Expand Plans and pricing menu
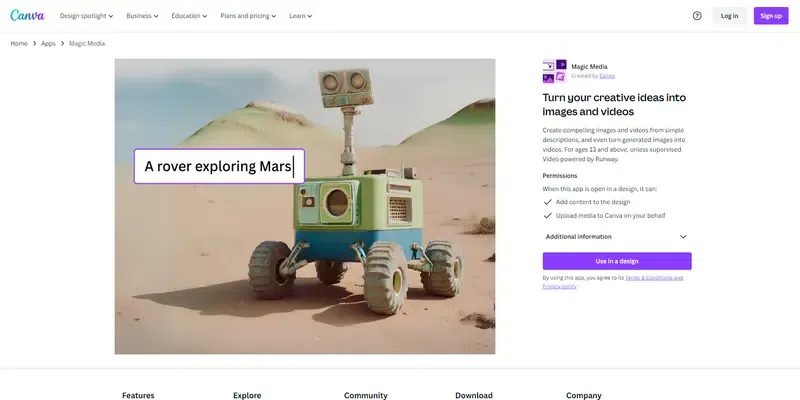Screen dimensions: 800x400 tap(248, 16)
